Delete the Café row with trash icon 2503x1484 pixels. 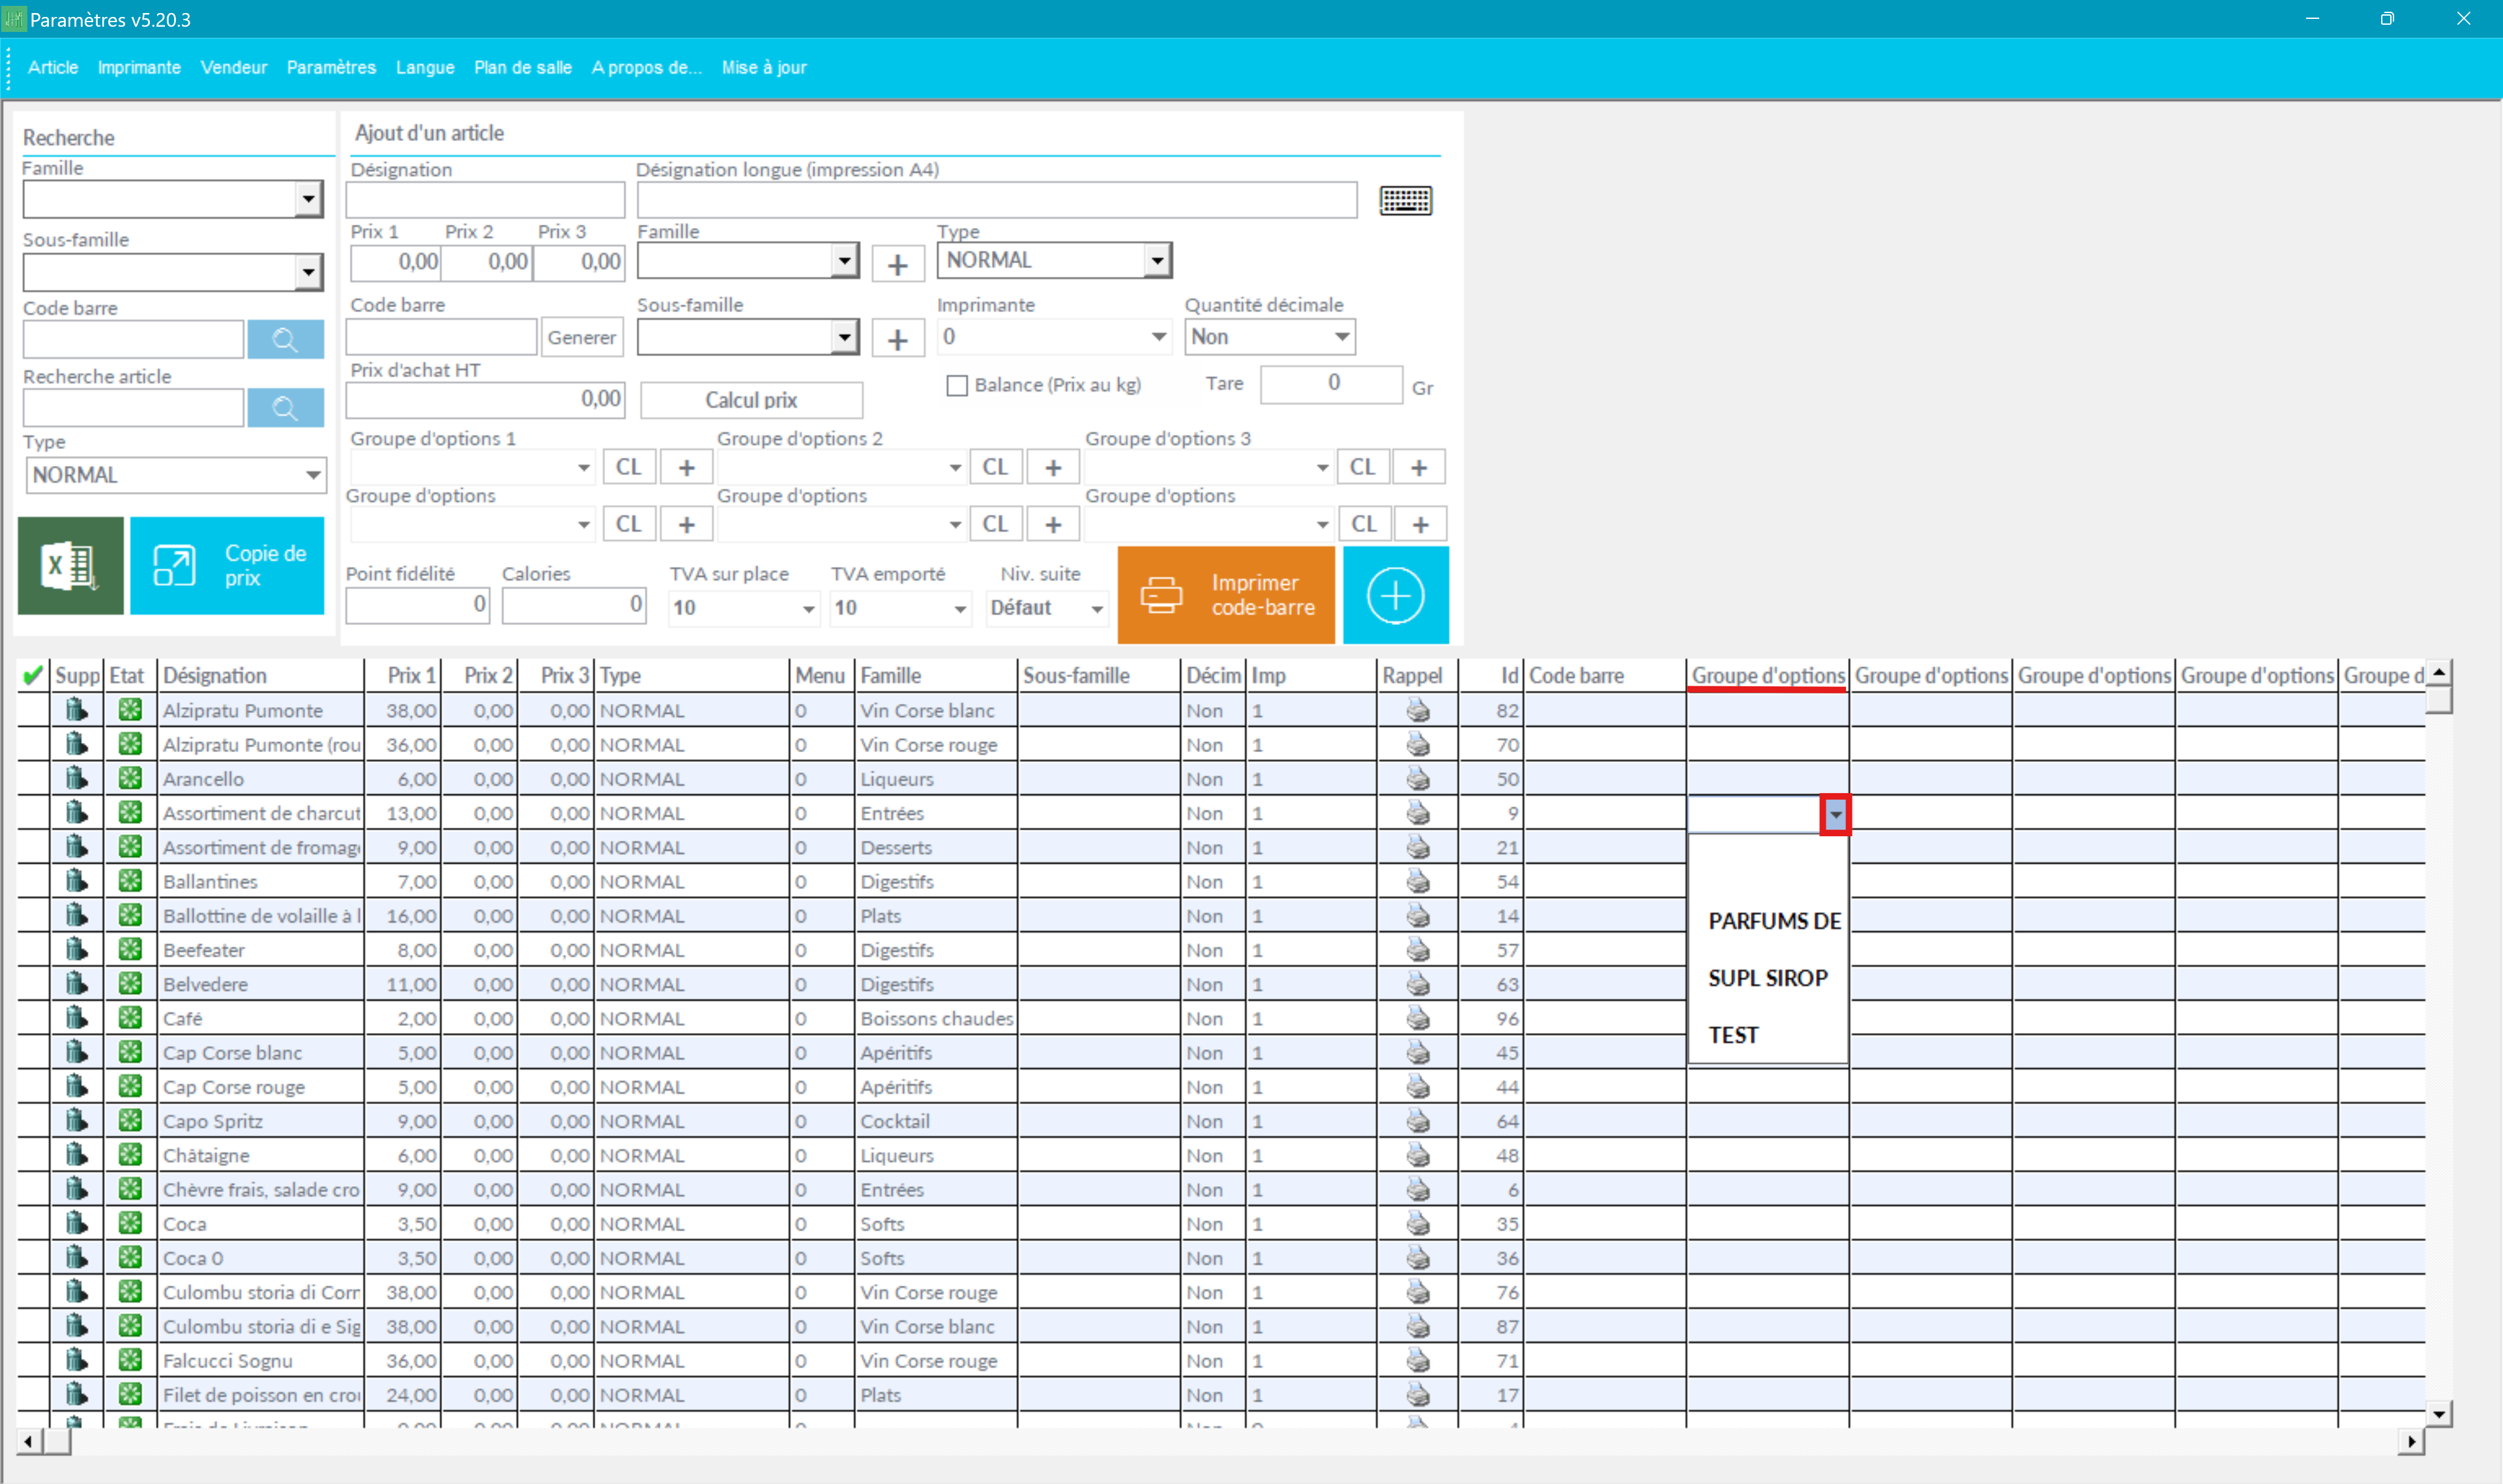pyautogui.click(x=77, y=1018)
